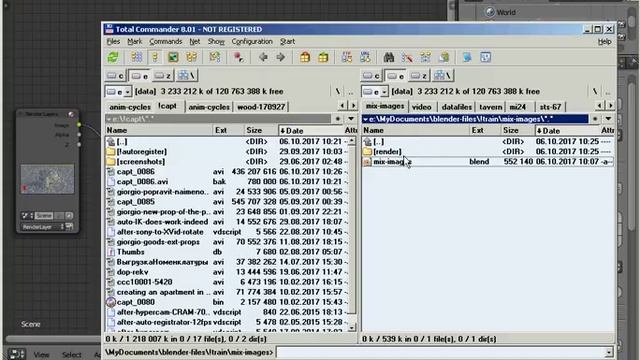Click left panel root directory backslash button
The width and height of the screenshot is (640, 360).
[x=338, y=91]
